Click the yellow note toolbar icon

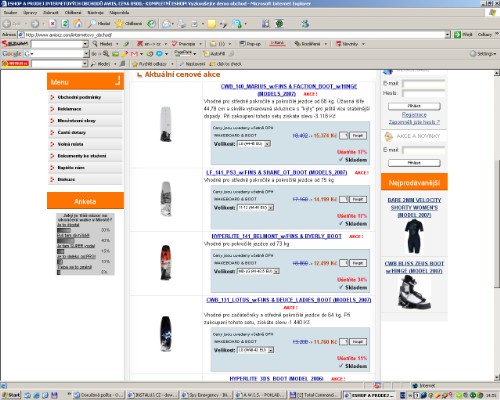(211, 24)
